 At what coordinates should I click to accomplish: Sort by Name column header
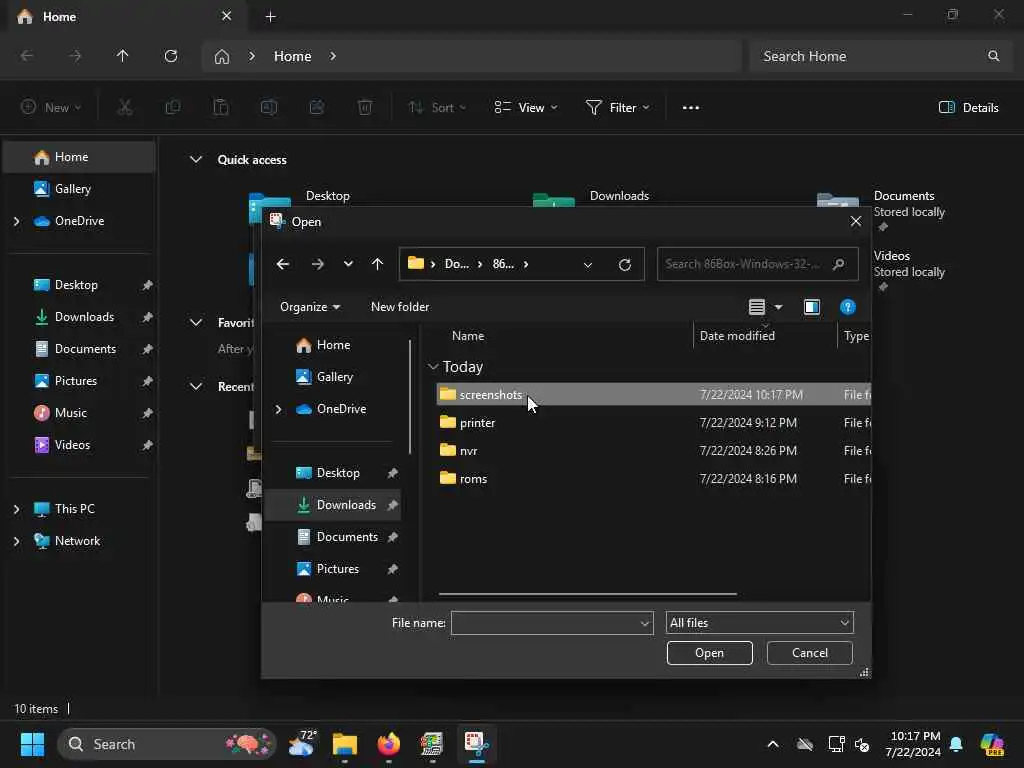click(x=468, y=336)
